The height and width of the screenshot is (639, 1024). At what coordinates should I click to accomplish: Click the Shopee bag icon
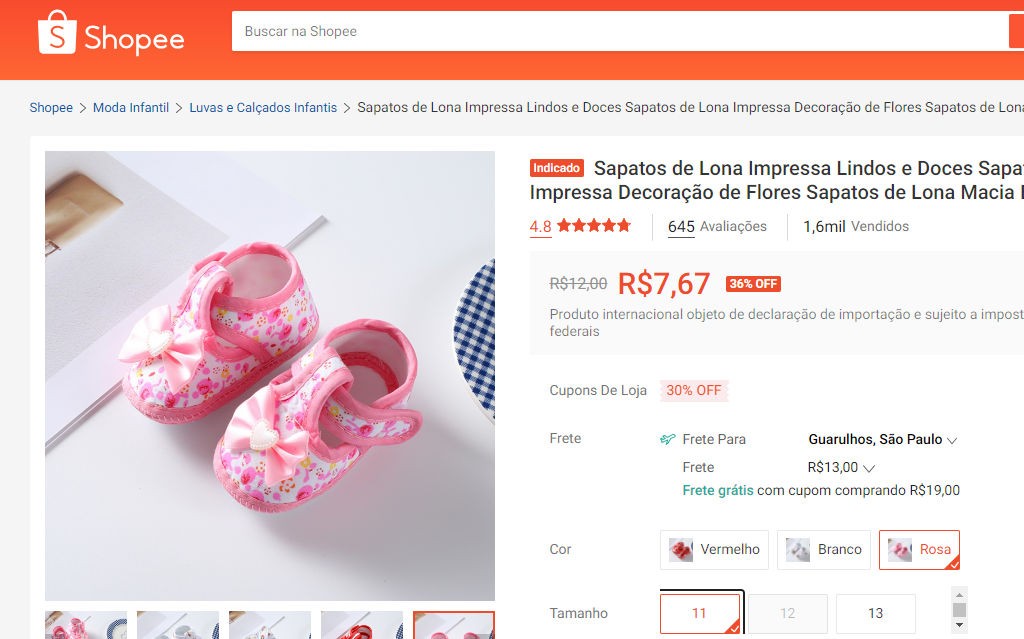pos(56,33)
